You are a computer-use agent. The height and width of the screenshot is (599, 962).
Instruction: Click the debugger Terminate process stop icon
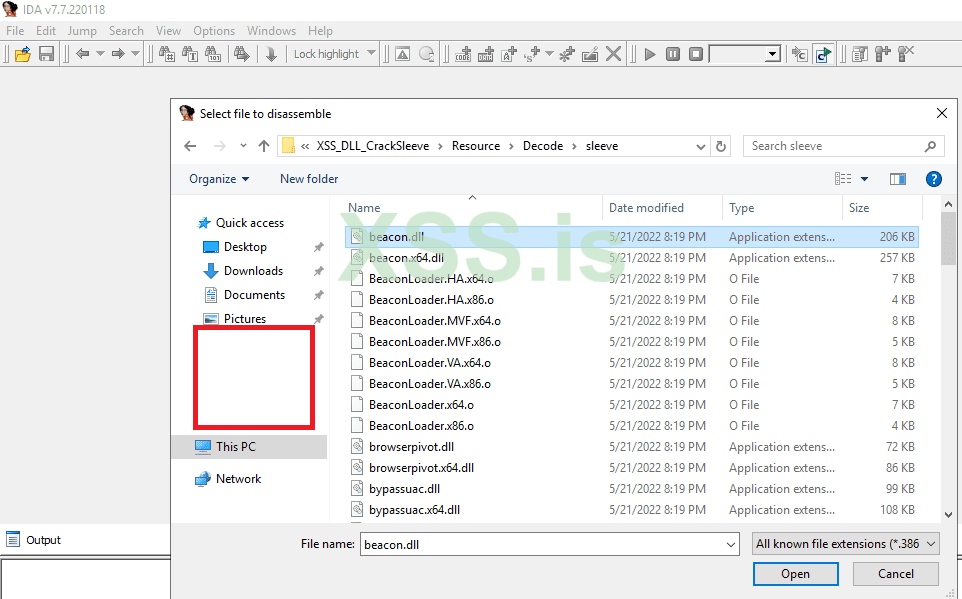coord(696,54)
